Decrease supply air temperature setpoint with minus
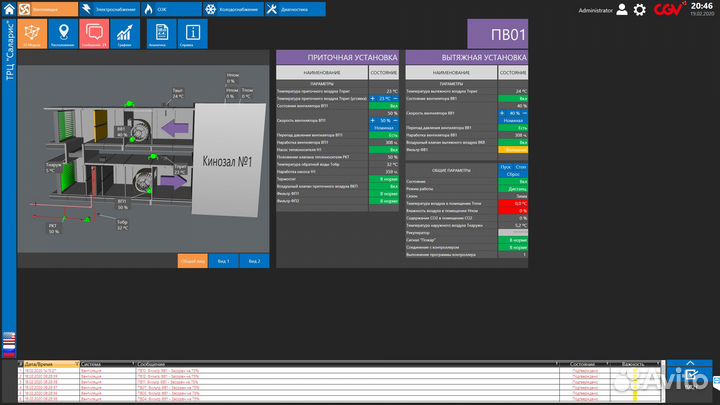The image size is (720, 405). pyautogui.click(x=395, y=98)
